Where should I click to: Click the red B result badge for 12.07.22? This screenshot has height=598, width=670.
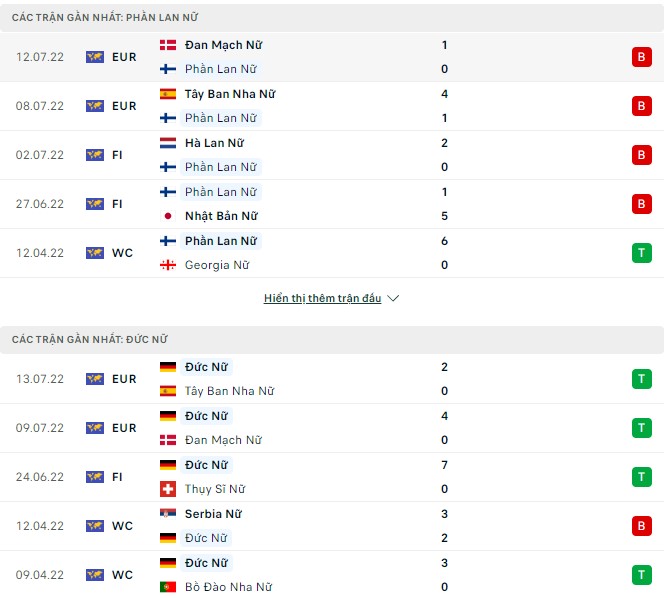640,57
